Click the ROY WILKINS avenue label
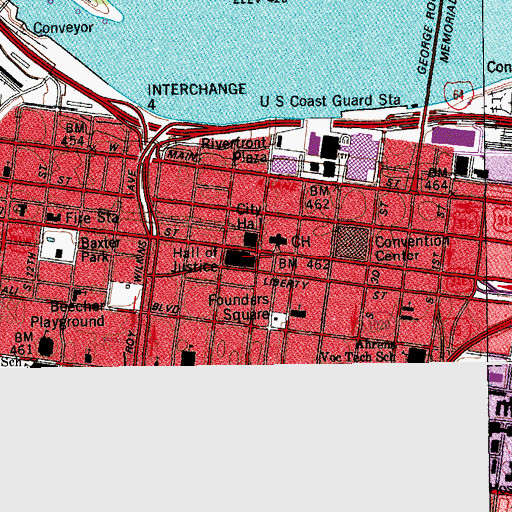The height and width of the screenshot is (512, 512). tap(136, 297)
